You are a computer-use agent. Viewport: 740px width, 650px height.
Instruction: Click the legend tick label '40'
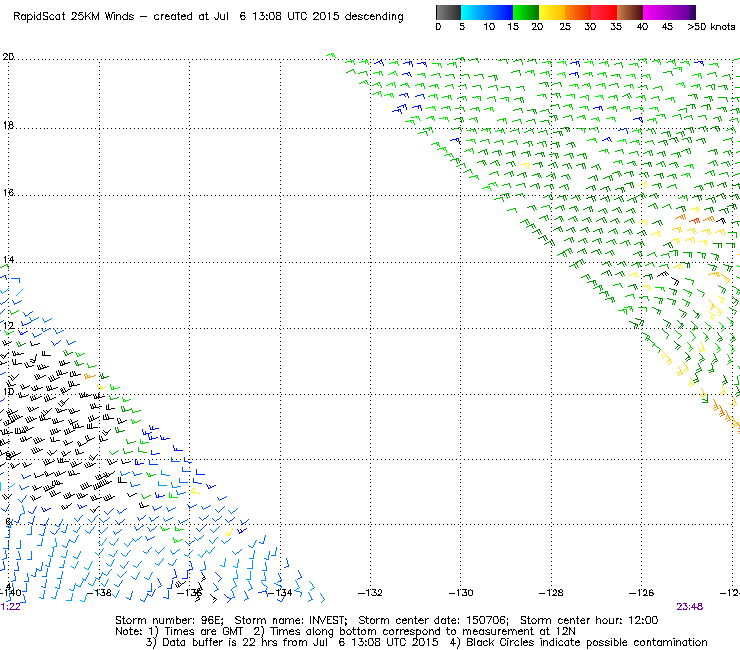coord(642,27)
